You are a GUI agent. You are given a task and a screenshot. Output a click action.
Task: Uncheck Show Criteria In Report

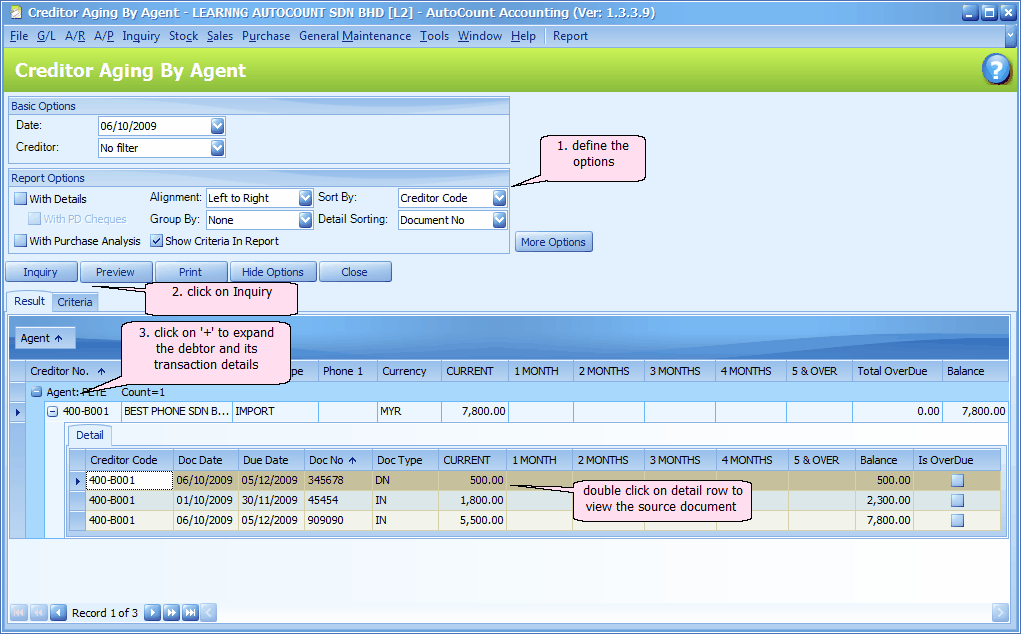tap(157, 240)
